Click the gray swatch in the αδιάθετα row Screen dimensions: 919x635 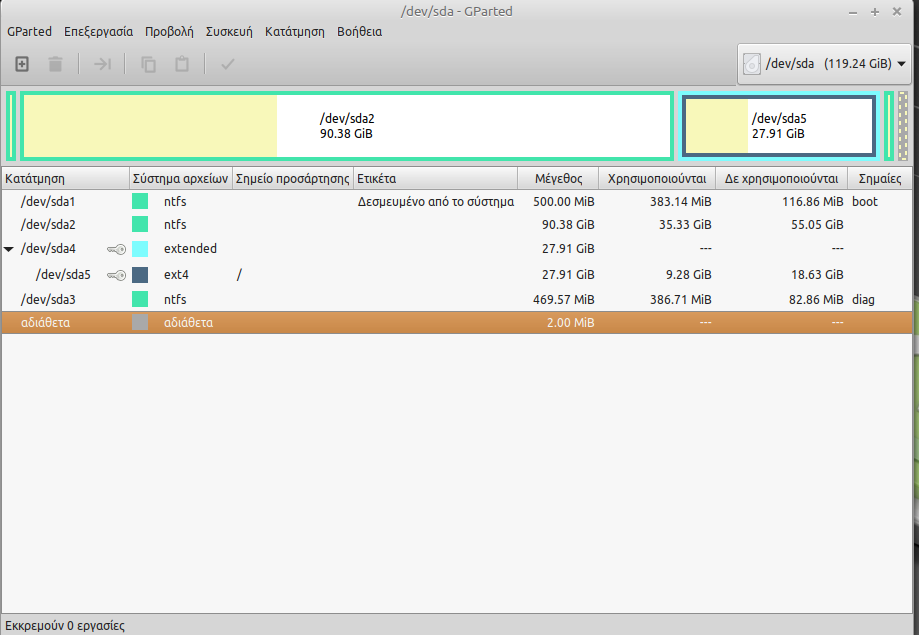[x=140, y=322]
